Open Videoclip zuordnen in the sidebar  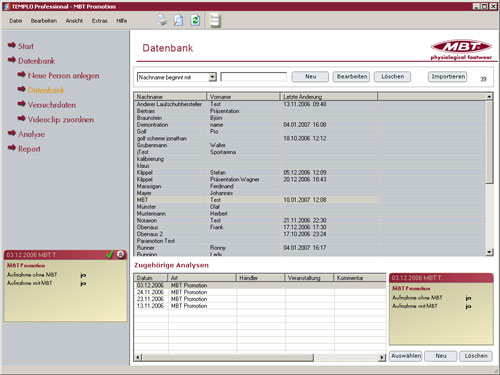point(61,120)
